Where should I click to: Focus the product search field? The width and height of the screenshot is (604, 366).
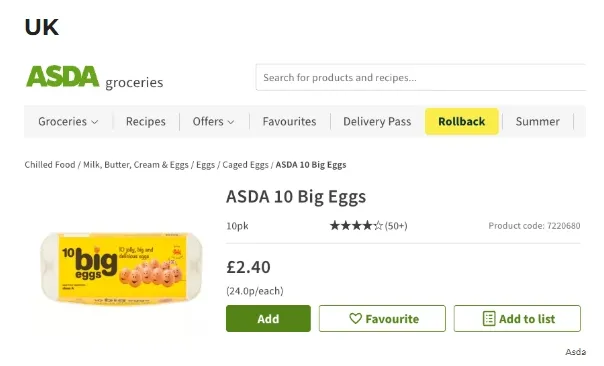click(421, 77)
